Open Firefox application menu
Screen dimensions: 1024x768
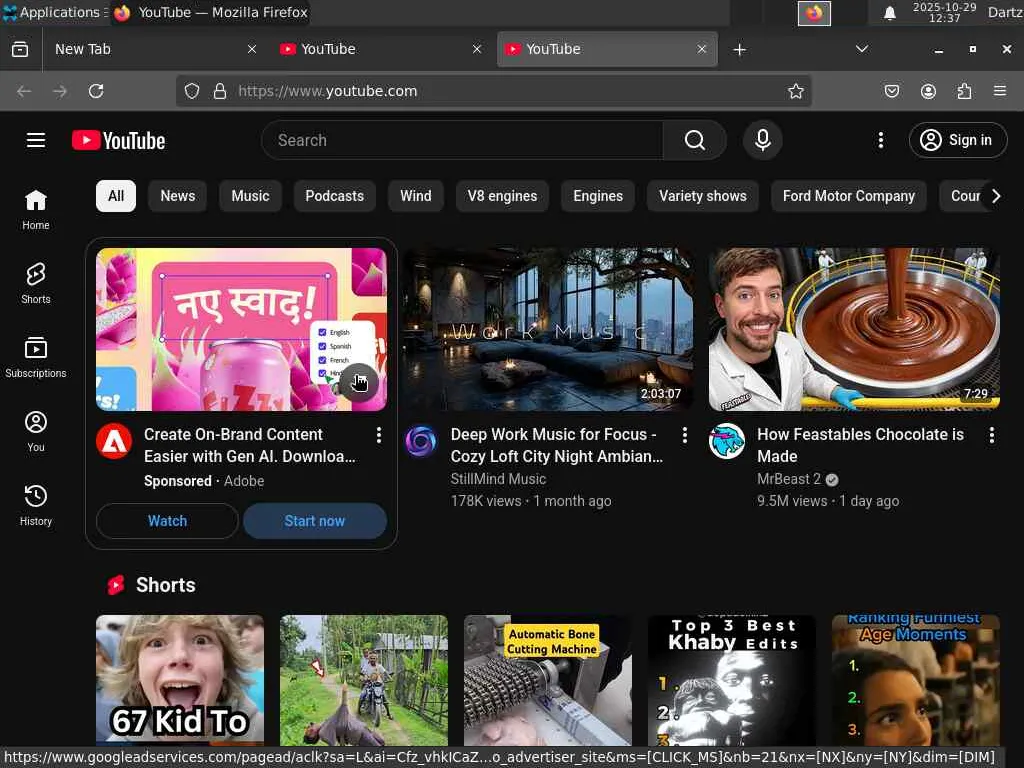point(1000,91)
